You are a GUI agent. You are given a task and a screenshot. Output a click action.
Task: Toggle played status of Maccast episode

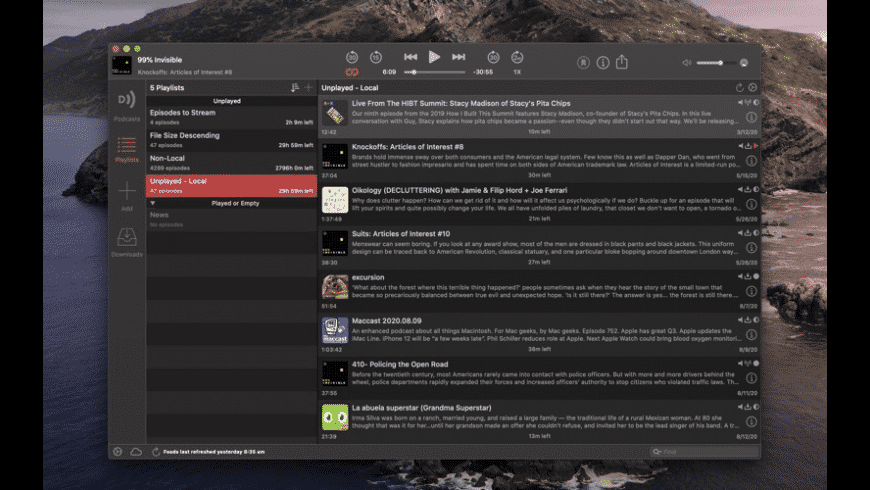pos(756,320)
